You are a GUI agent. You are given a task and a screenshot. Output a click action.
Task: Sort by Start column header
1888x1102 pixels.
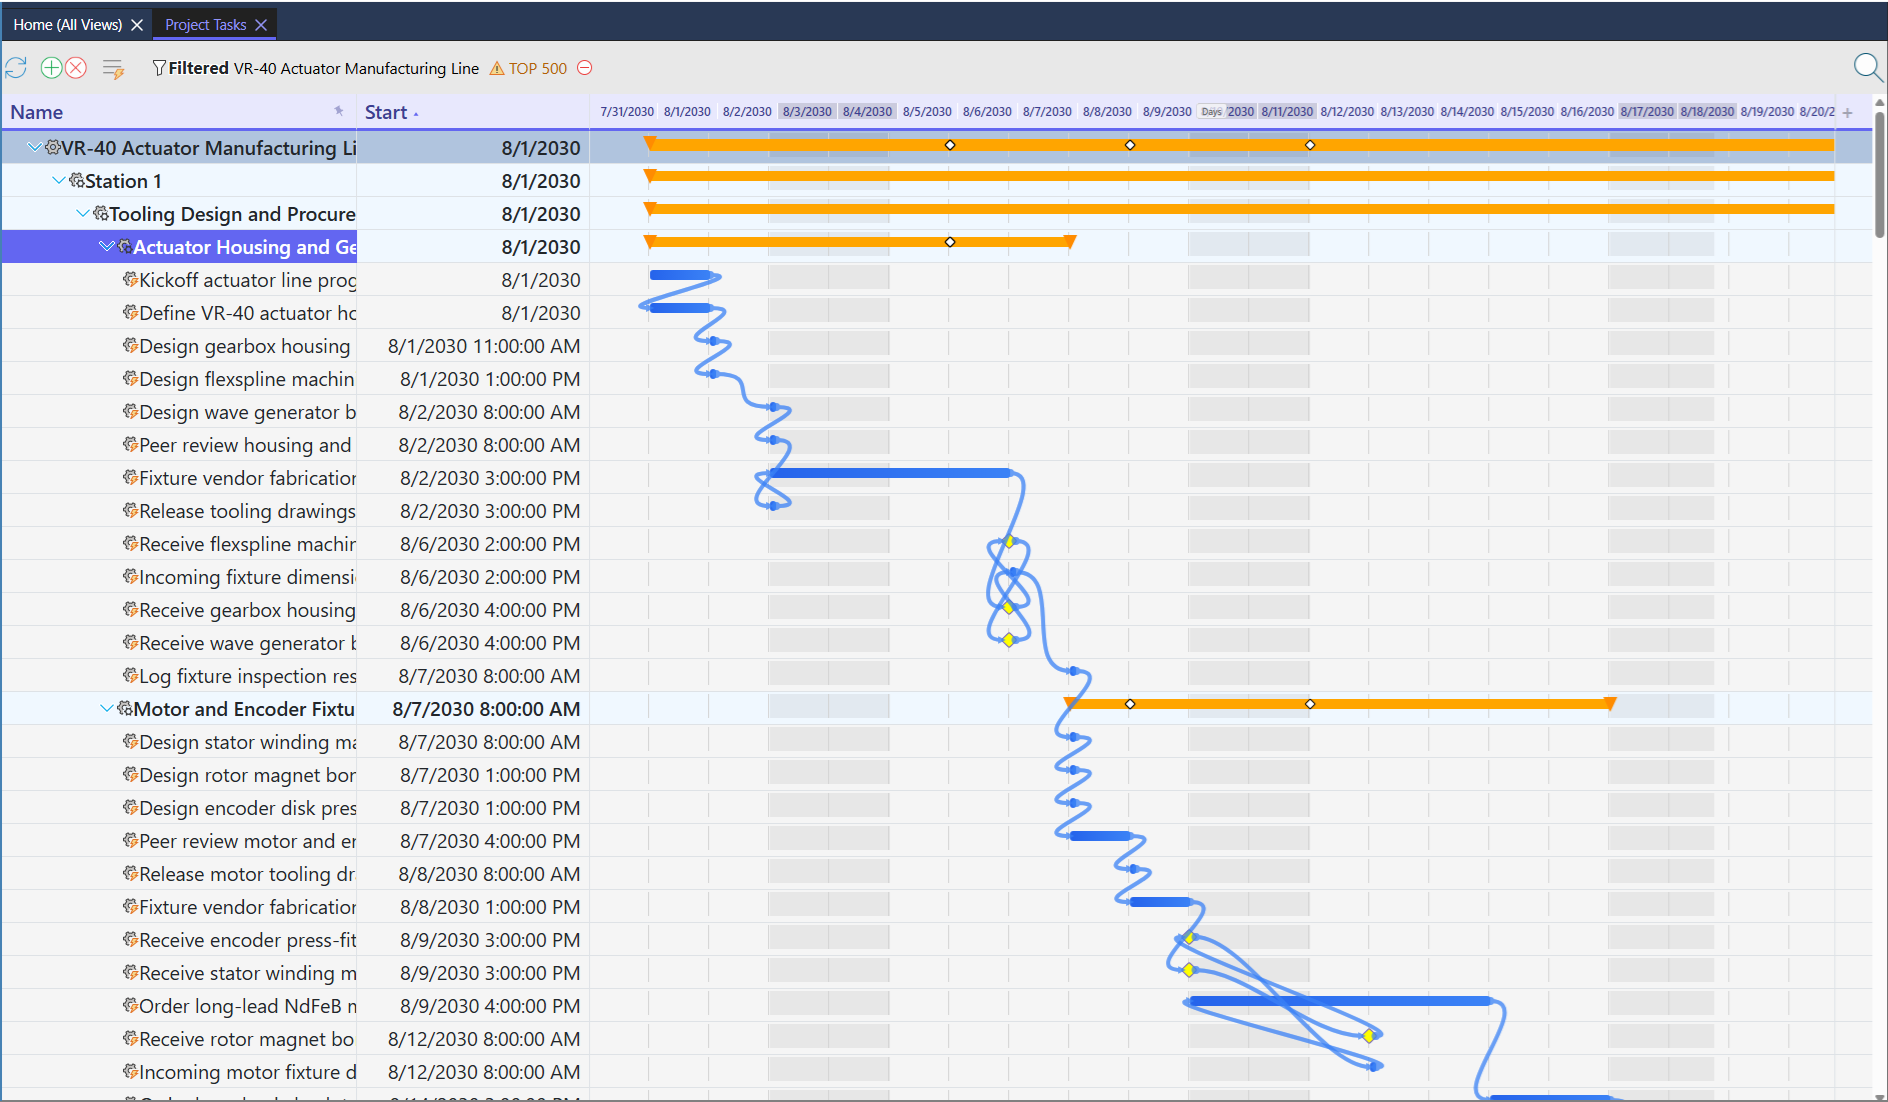(x=386, y=112)
